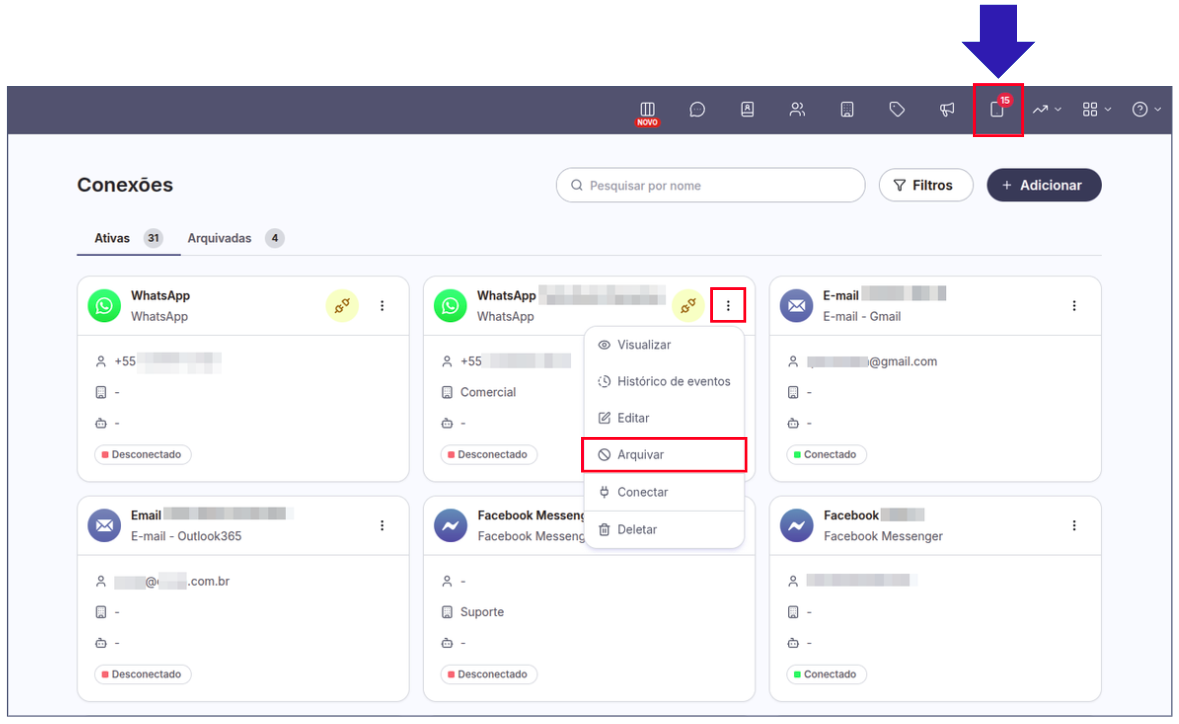
Task: Expand the apps grid dropdown
Action: point(1096,110)
